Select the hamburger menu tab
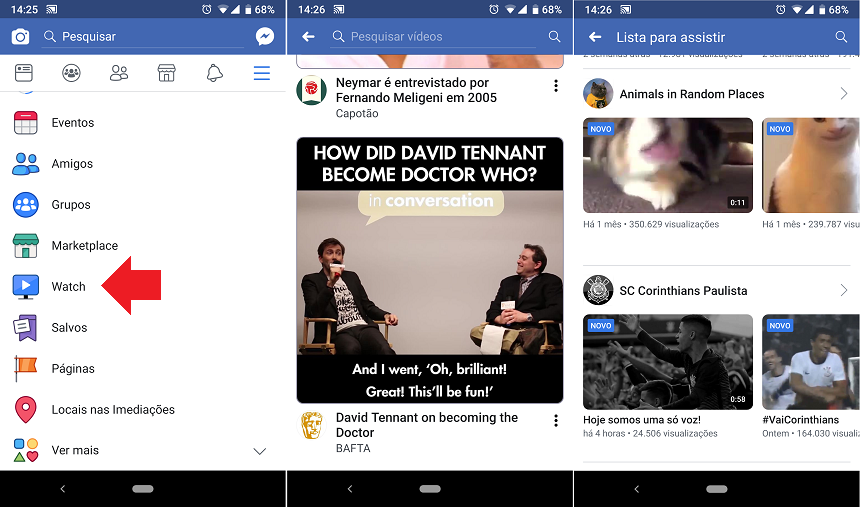Viewport: 860px width, 507px height. pyautogui.click(x=262, y=73)
